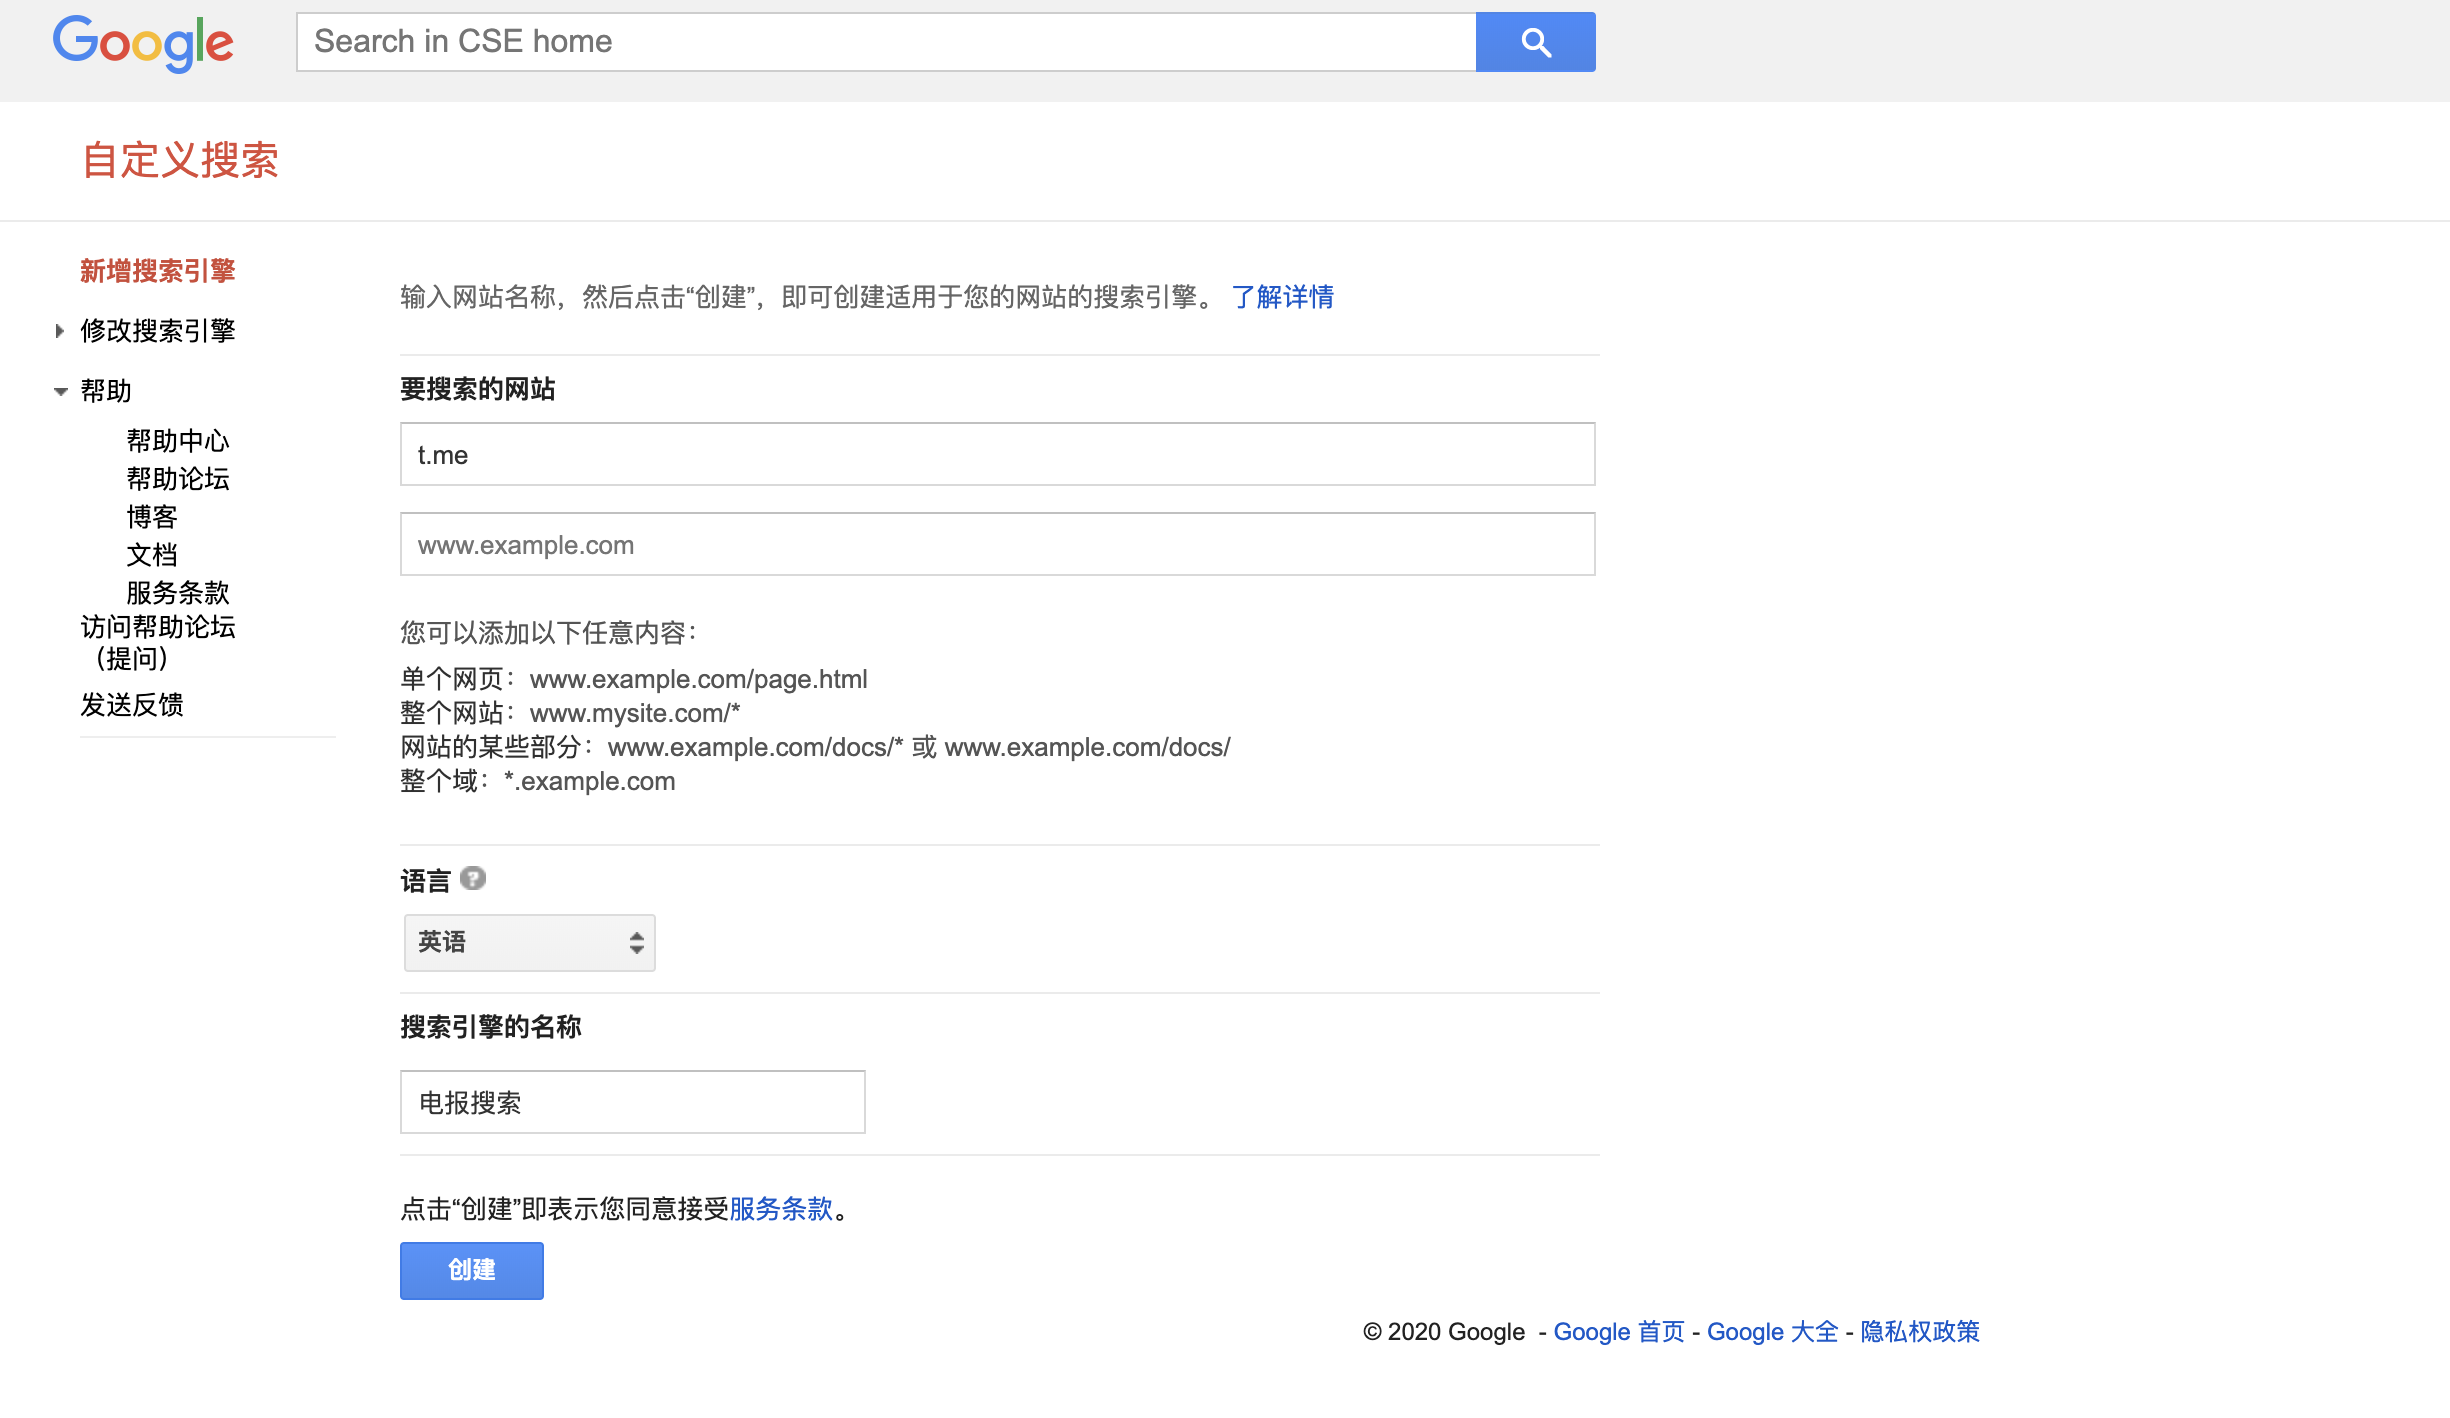Image resolution: width=2450 pixels, height=1418 pixels.
Task: Open 帮助中心 in the sidebar
Action: point(178,441)
